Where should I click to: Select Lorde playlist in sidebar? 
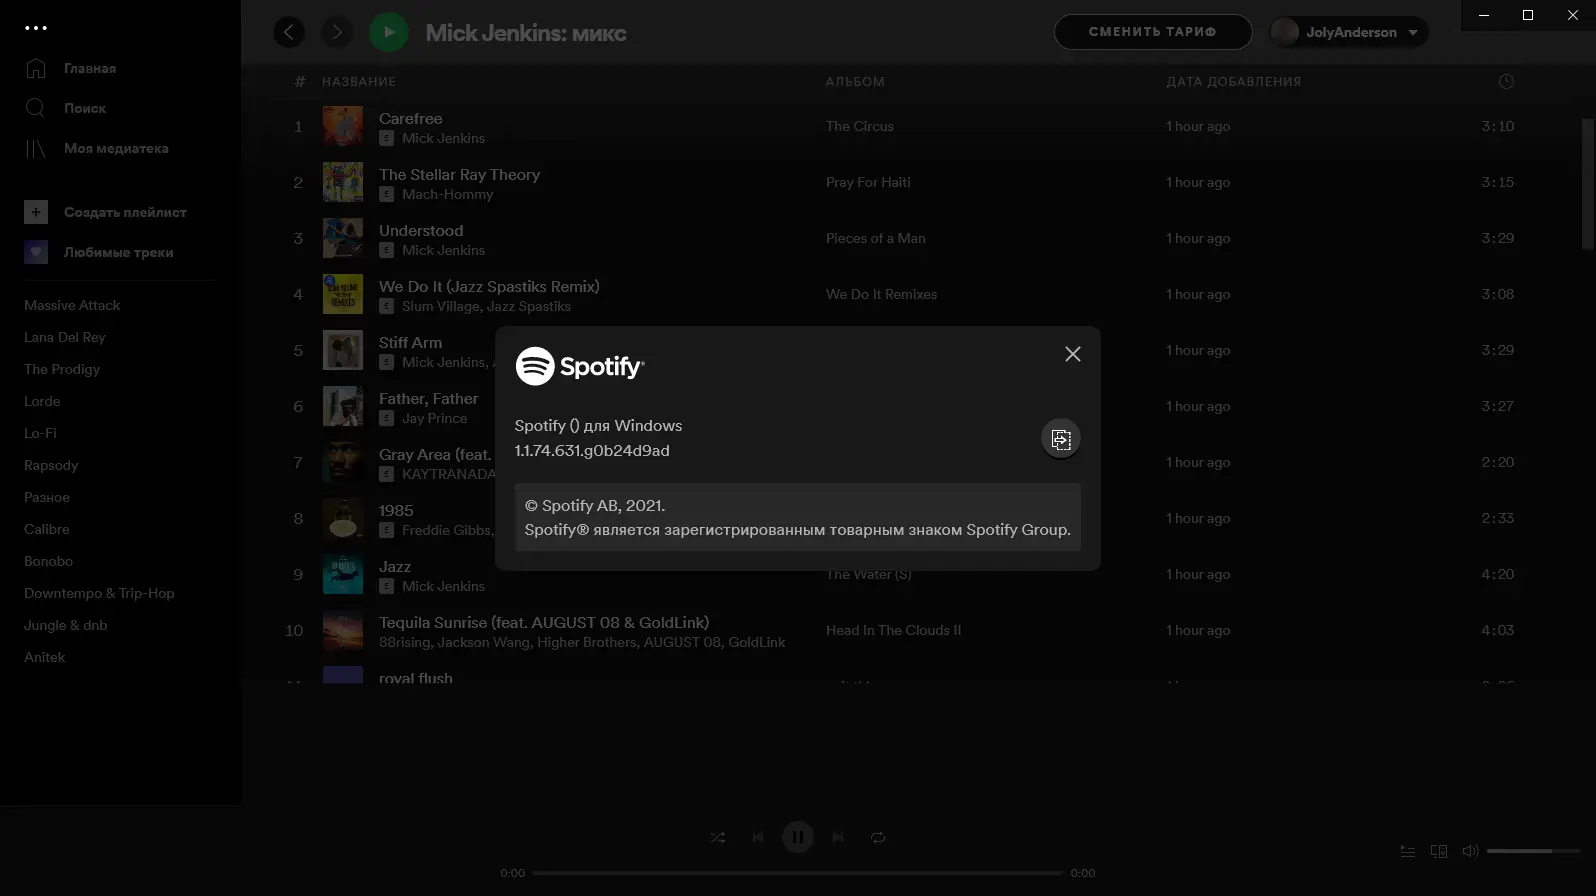point(42,401)
